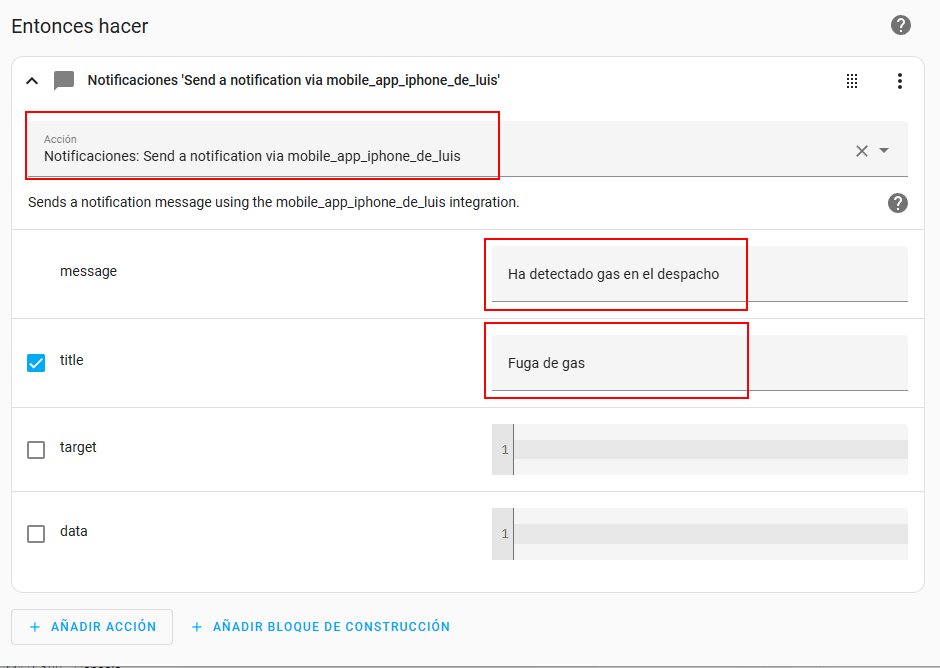This screenshot has width=940, height=668.
Task: Click inside the target code editor
Action: [708, 449]
